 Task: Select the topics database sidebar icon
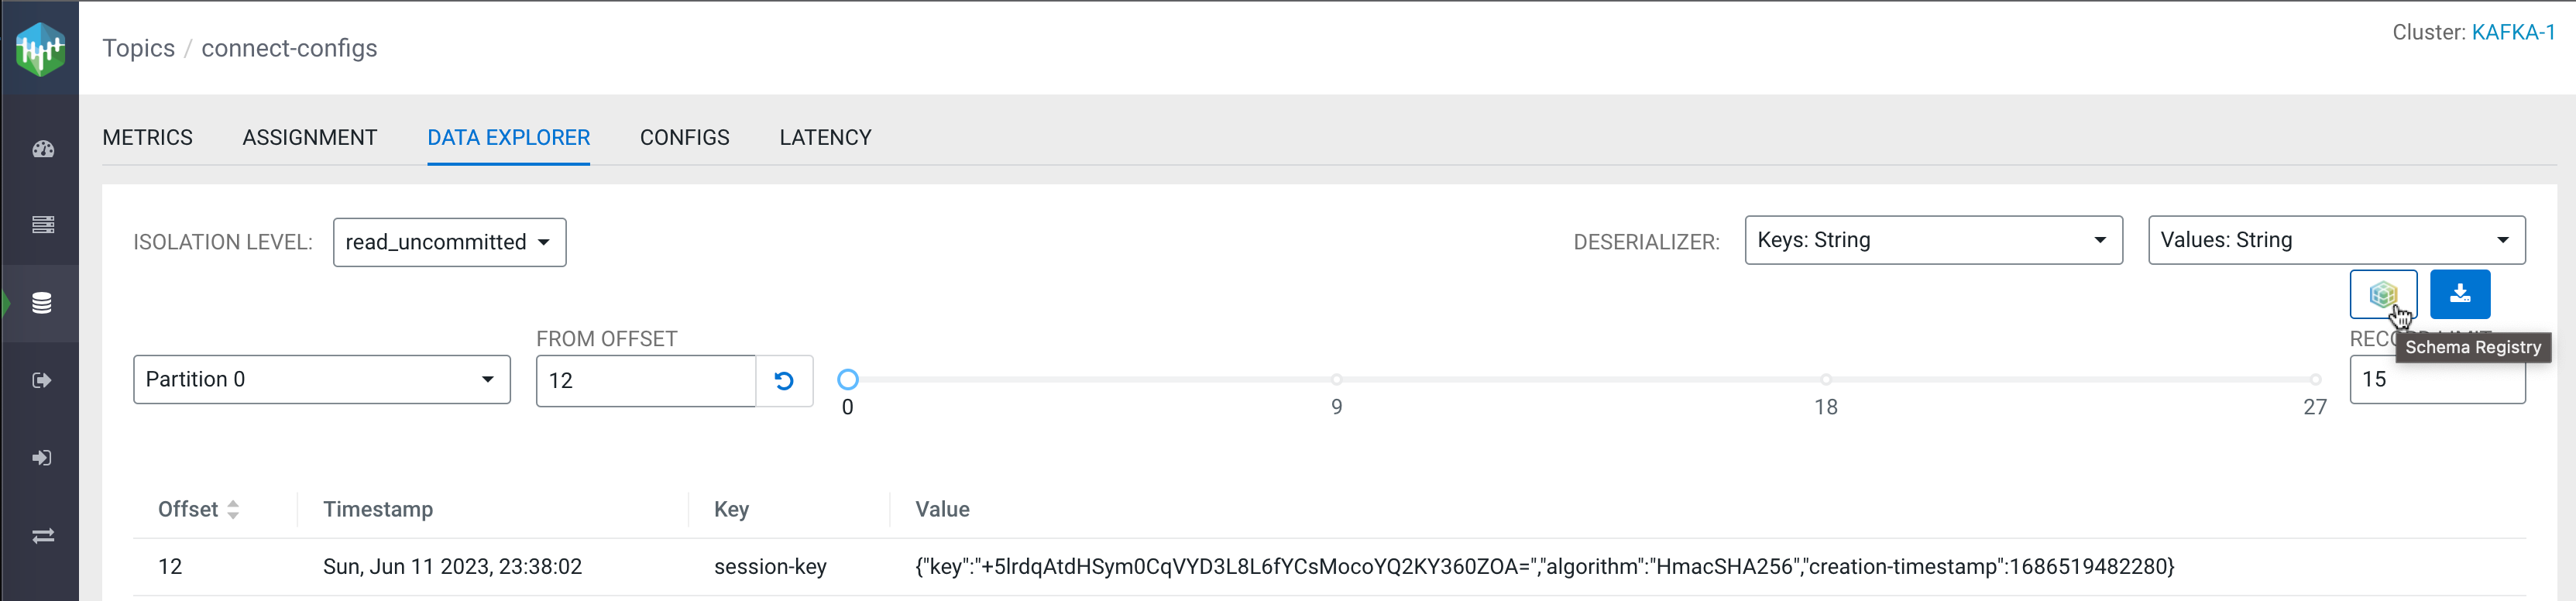pos(42,303)
